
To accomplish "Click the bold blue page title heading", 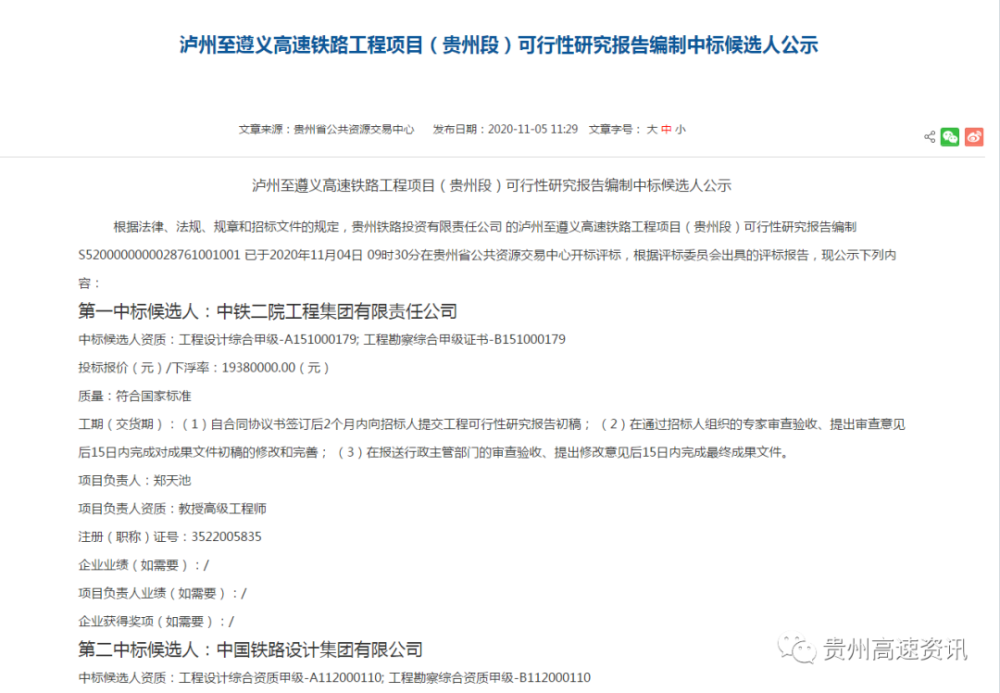I will 499,45.
